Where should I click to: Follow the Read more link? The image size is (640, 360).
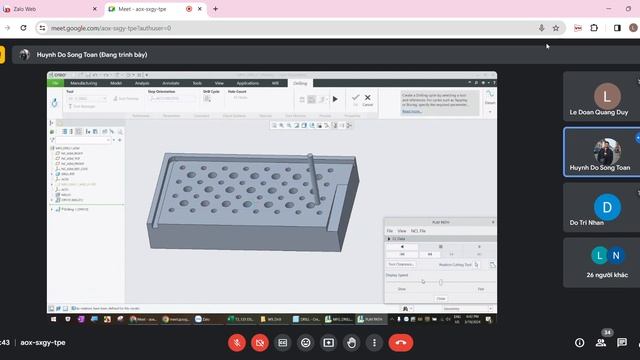tap(411, 111)
